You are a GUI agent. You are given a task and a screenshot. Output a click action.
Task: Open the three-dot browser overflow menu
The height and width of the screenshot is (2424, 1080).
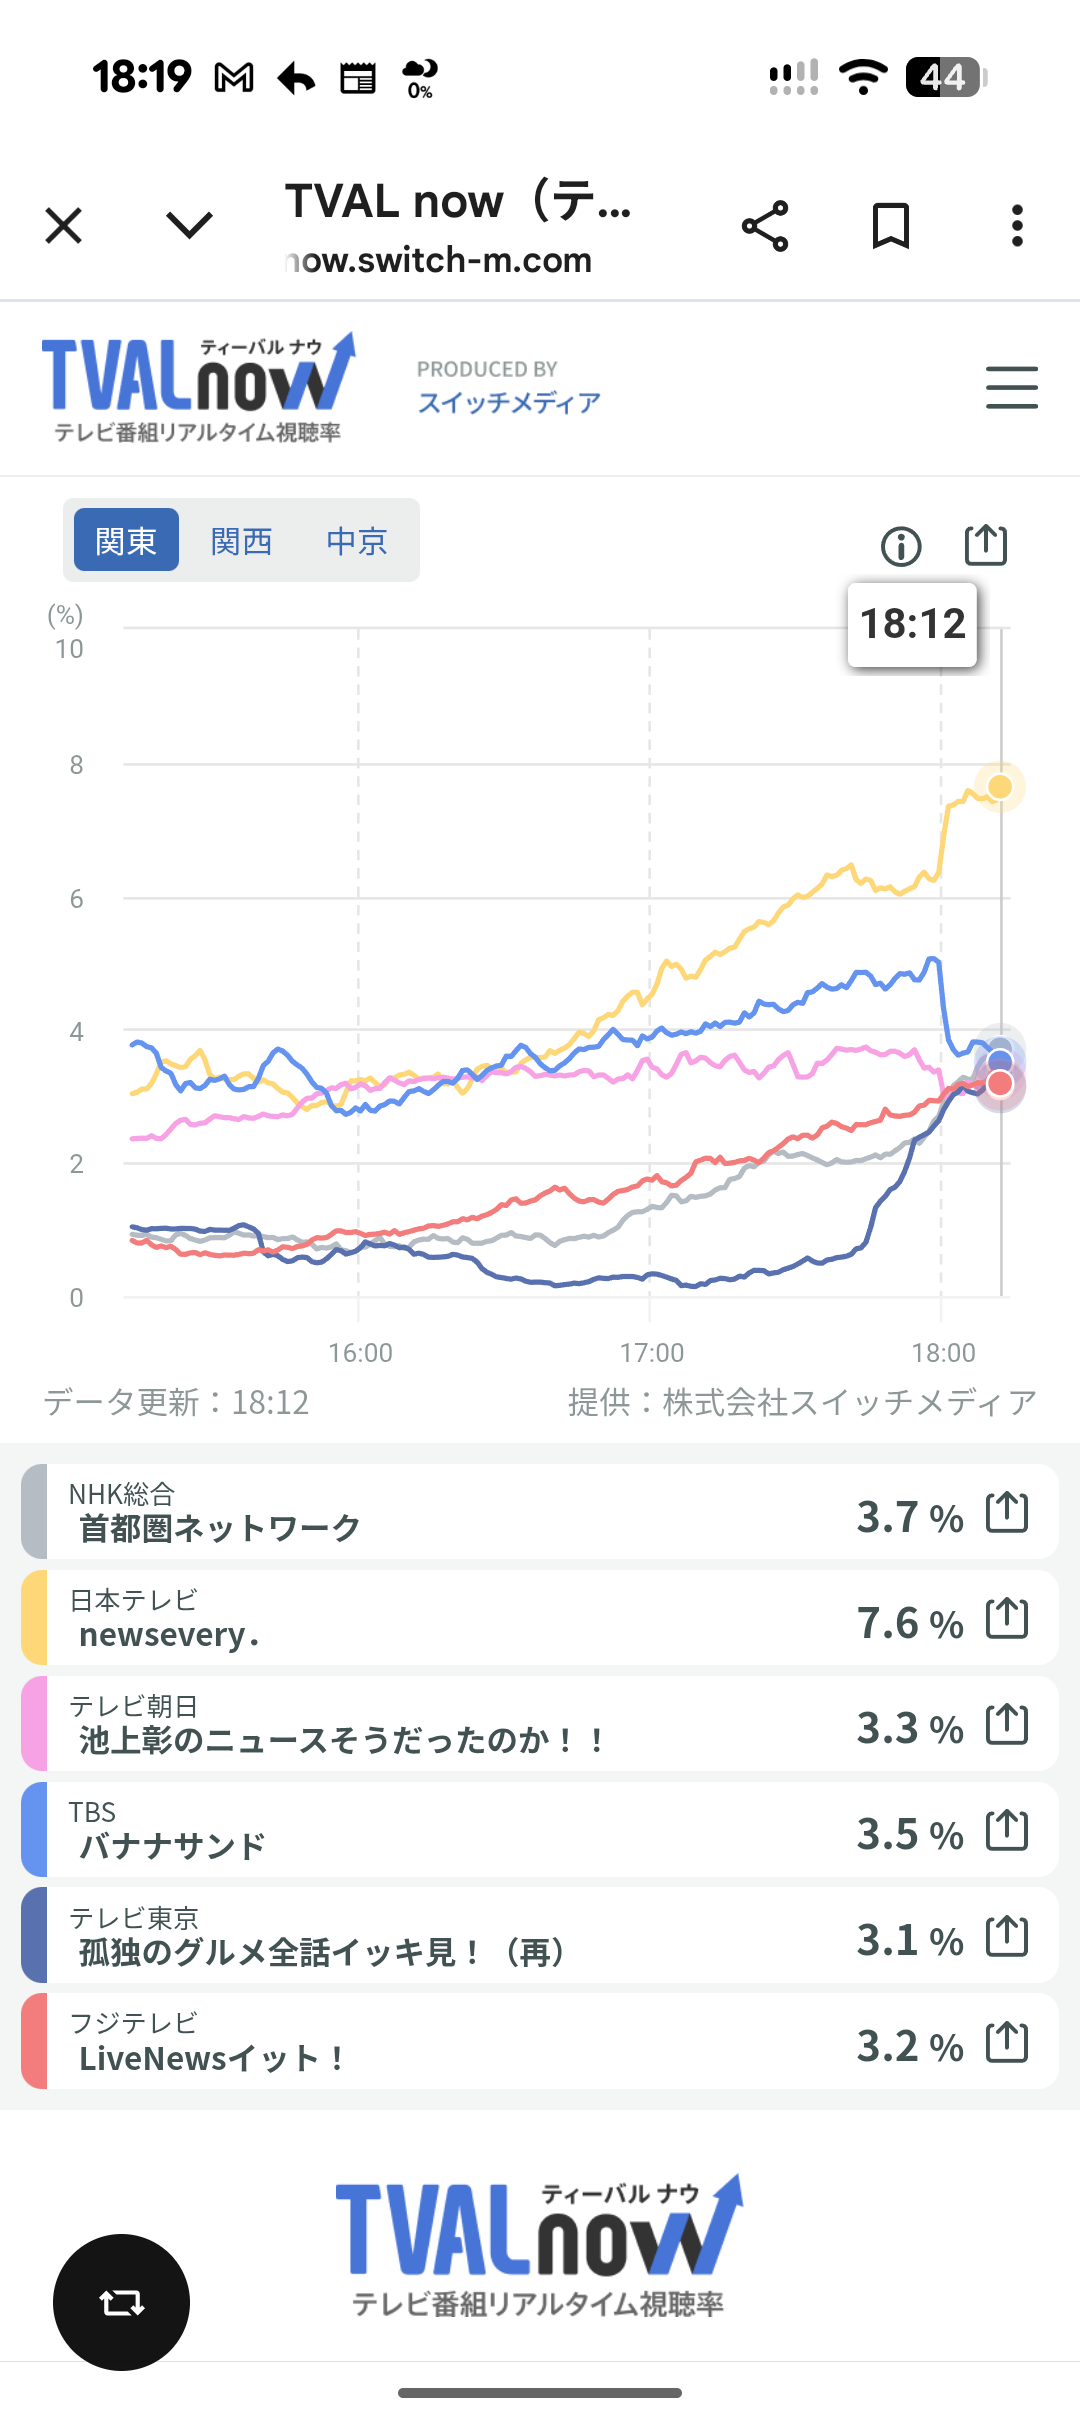click(x=1017, y=226)
